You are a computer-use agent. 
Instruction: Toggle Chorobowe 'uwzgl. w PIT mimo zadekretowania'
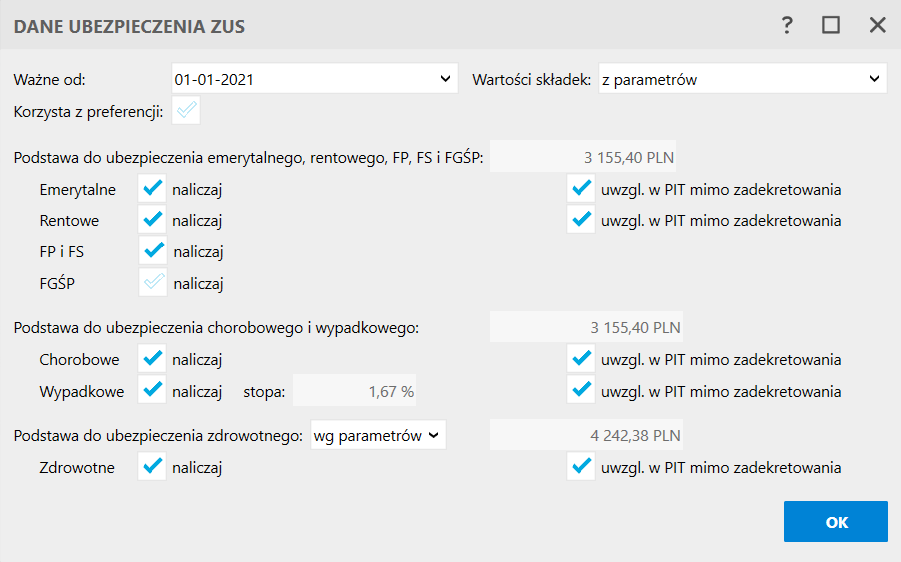coord(580,359)
